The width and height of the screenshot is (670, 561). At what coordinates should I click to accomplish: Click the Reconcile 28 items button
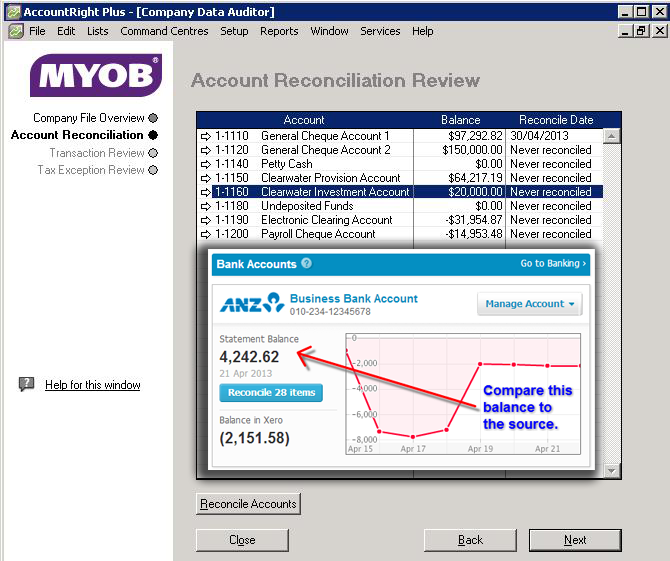point(271,393)
